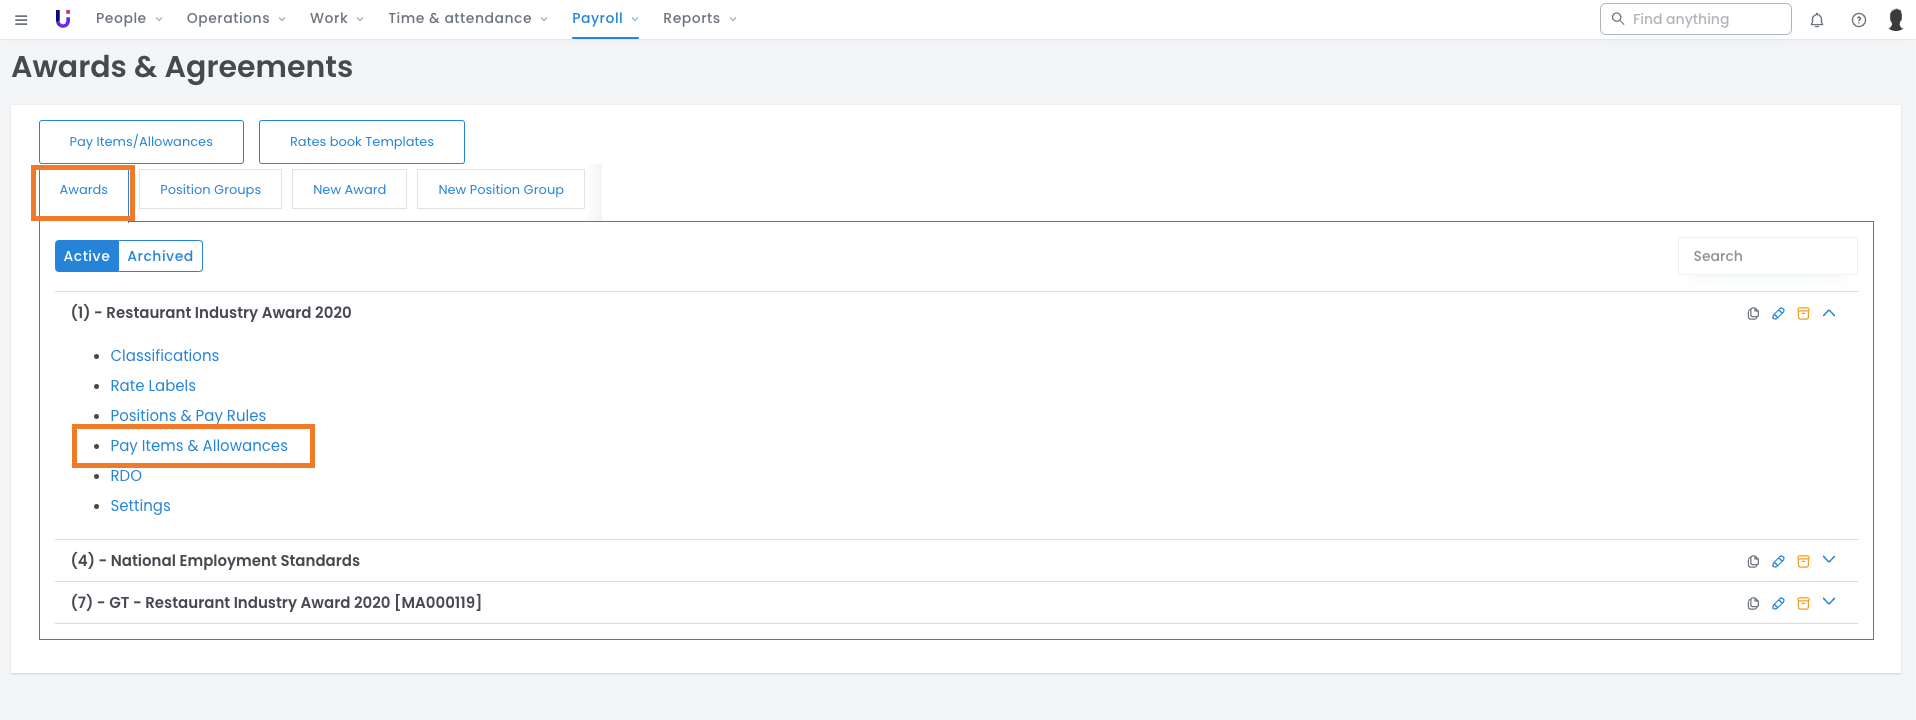The image size is (1916, 720).
Task: Open the hamburger navigation menu
Action: [21, 19]
